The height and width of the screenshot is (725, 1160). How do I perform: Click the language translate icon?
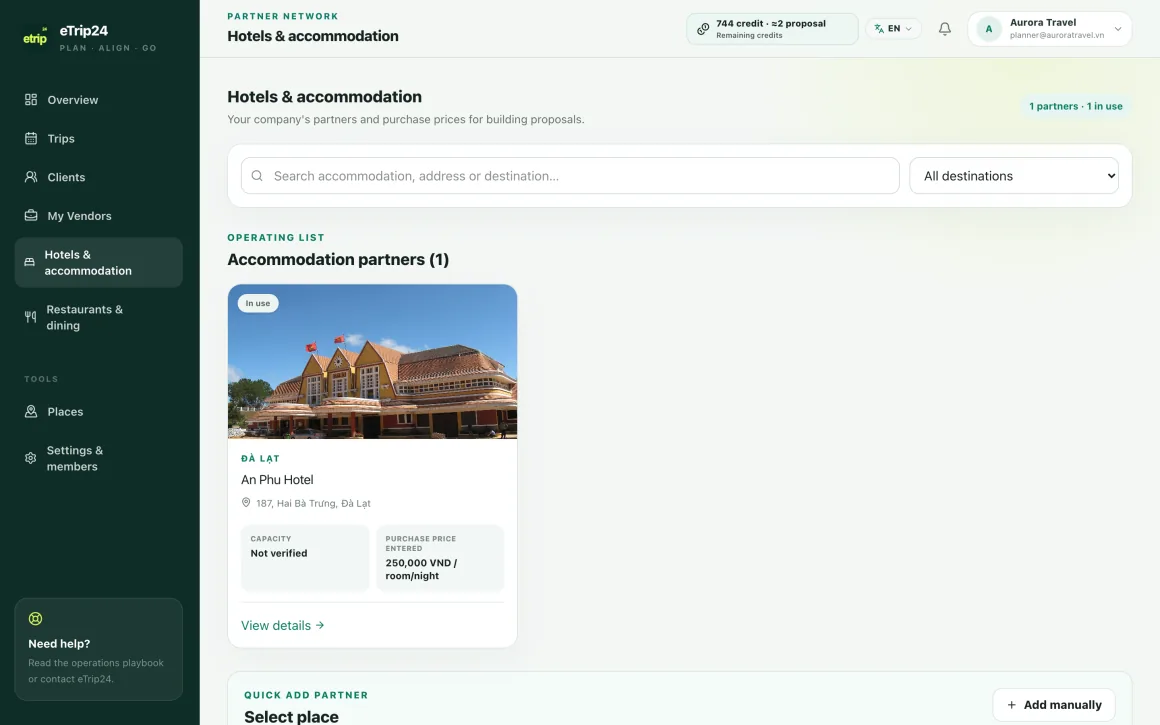tap(879, 29)
